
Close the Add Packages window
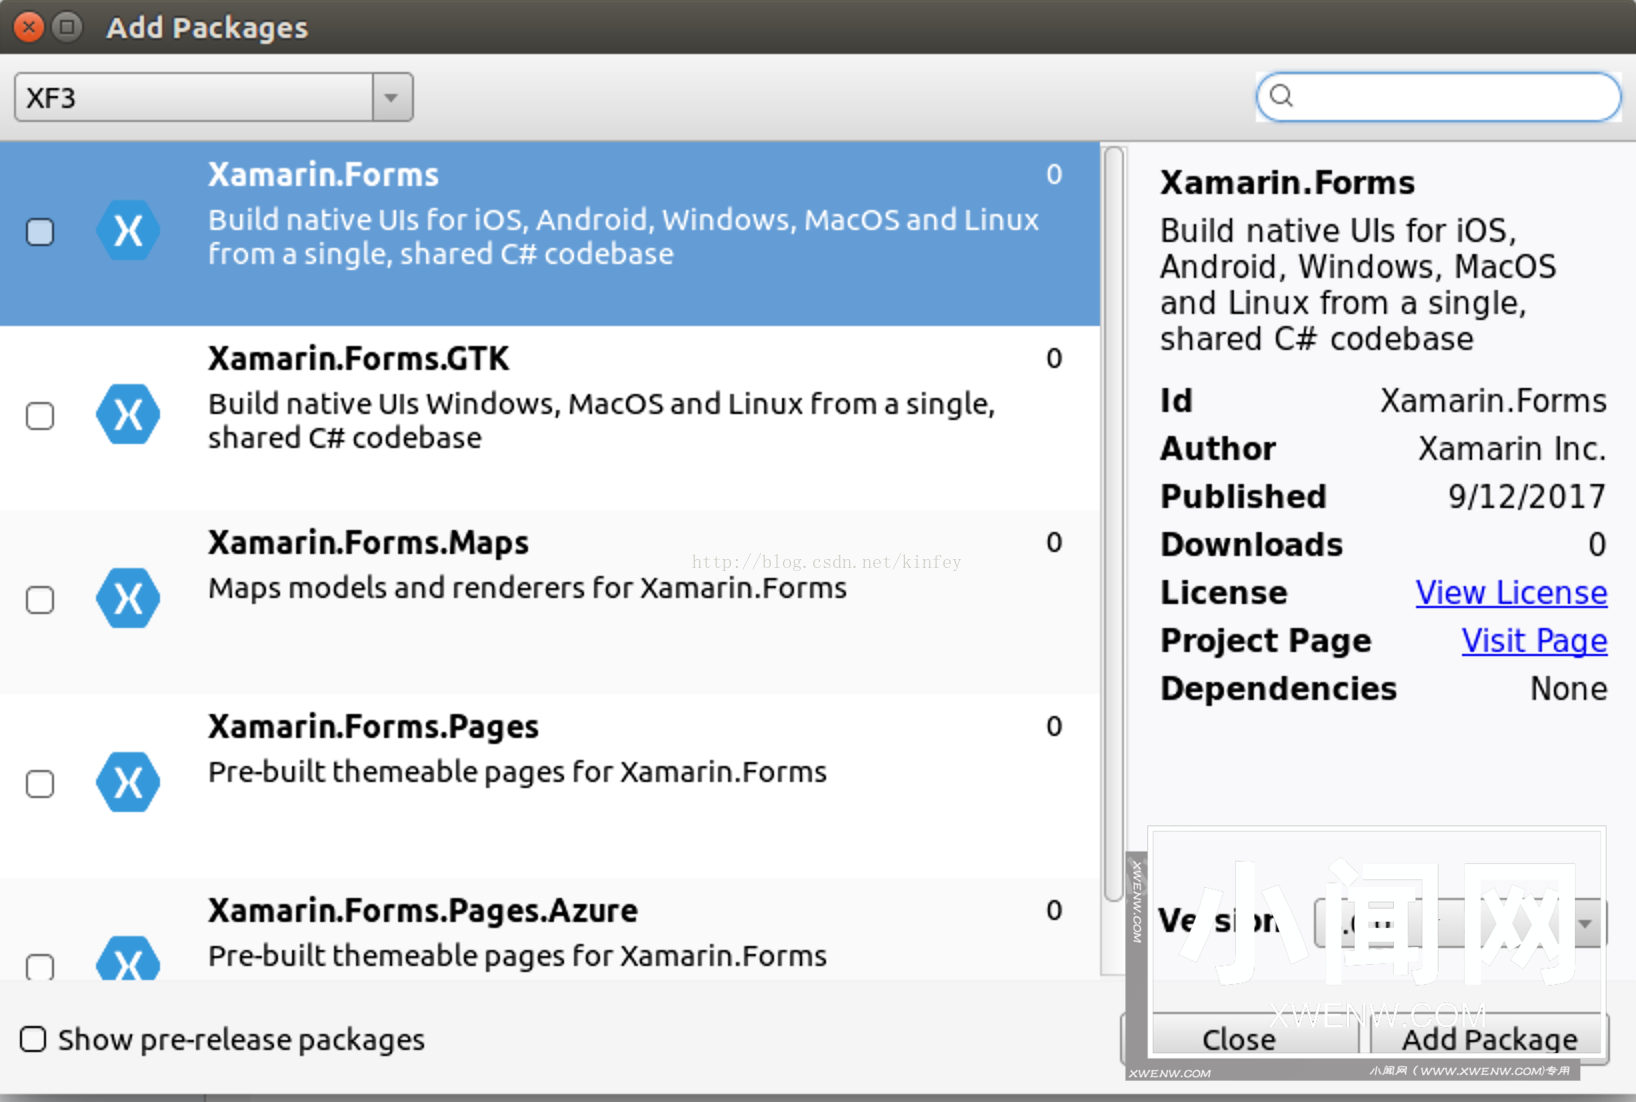(29, 27)
